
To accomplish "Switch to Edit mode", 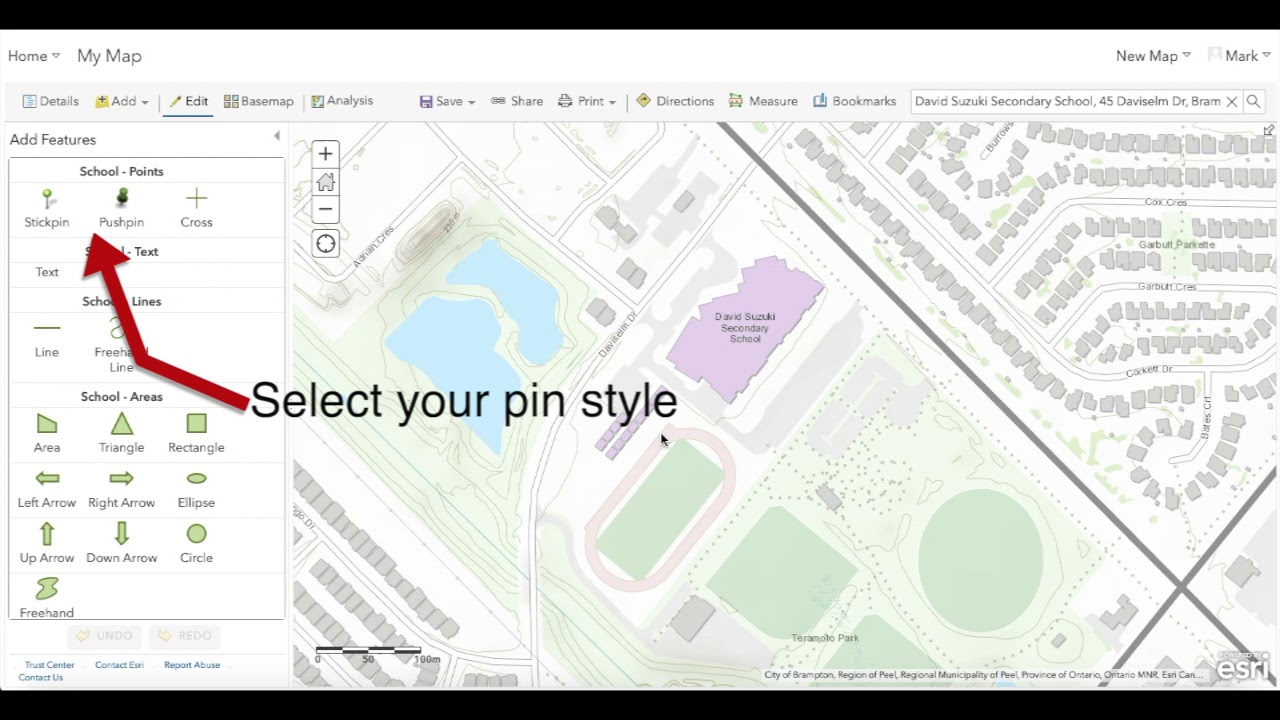I will 188,101.
